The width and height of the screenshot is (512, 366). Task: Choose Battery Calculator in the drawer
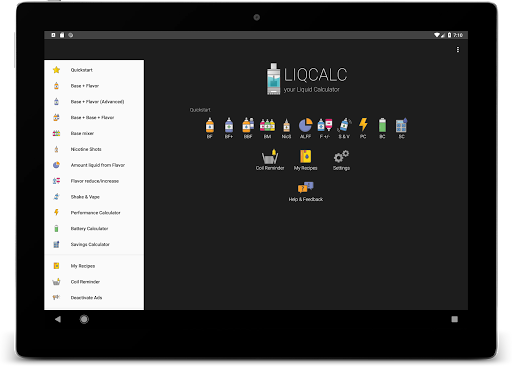point(94,229)
